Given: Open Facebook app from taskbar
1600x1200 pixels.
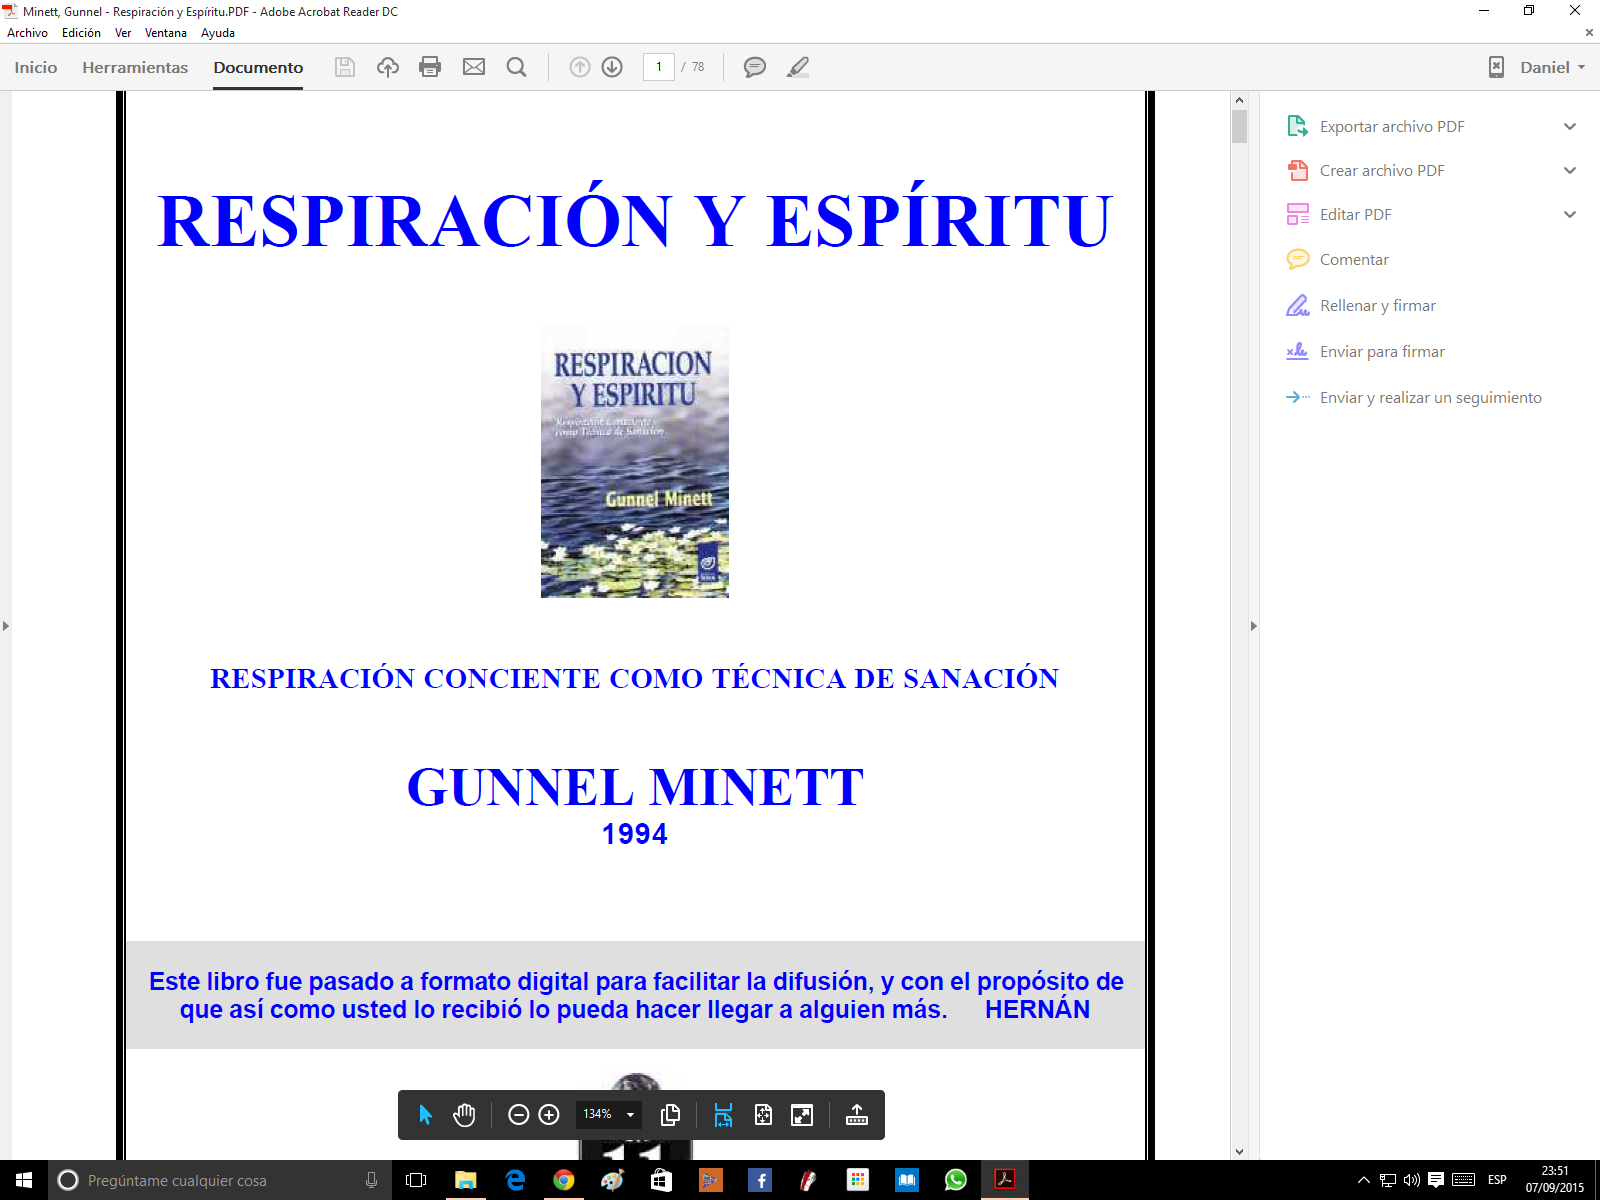Looking at the screenshot, I should [760, 1180].
